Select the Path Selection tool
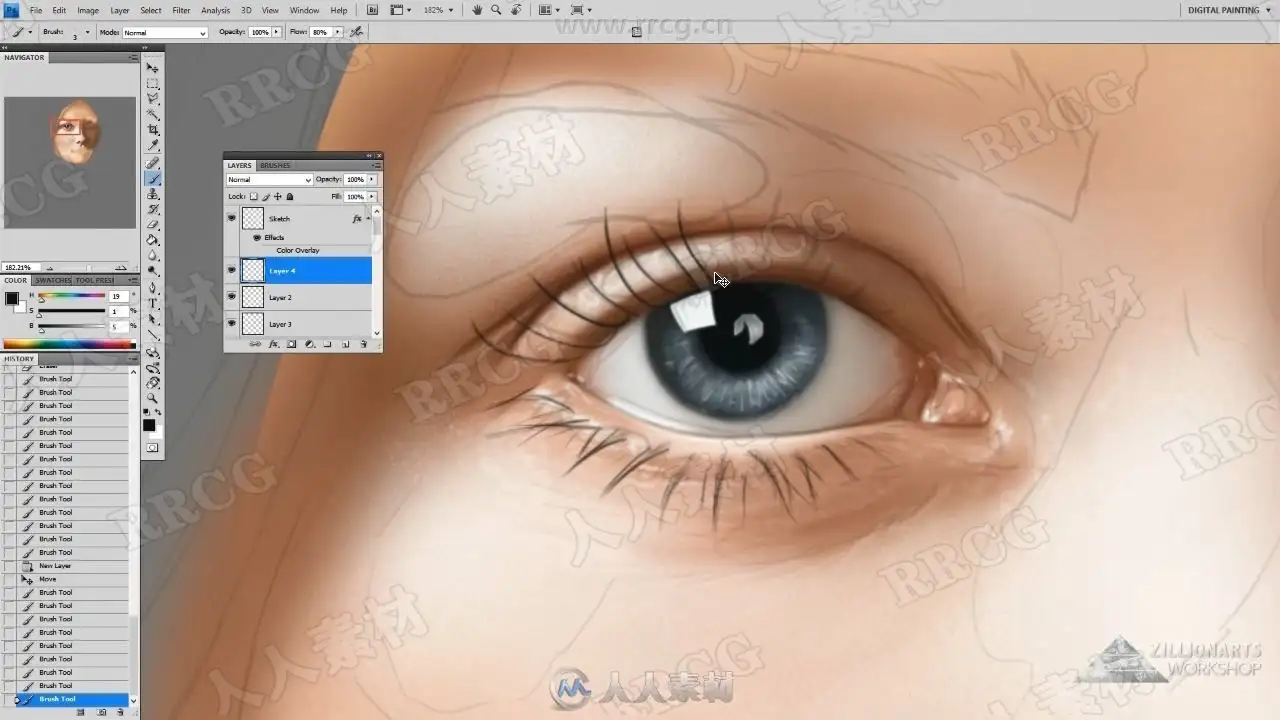This screenshot has height=720, width=1280. (153, 319)
